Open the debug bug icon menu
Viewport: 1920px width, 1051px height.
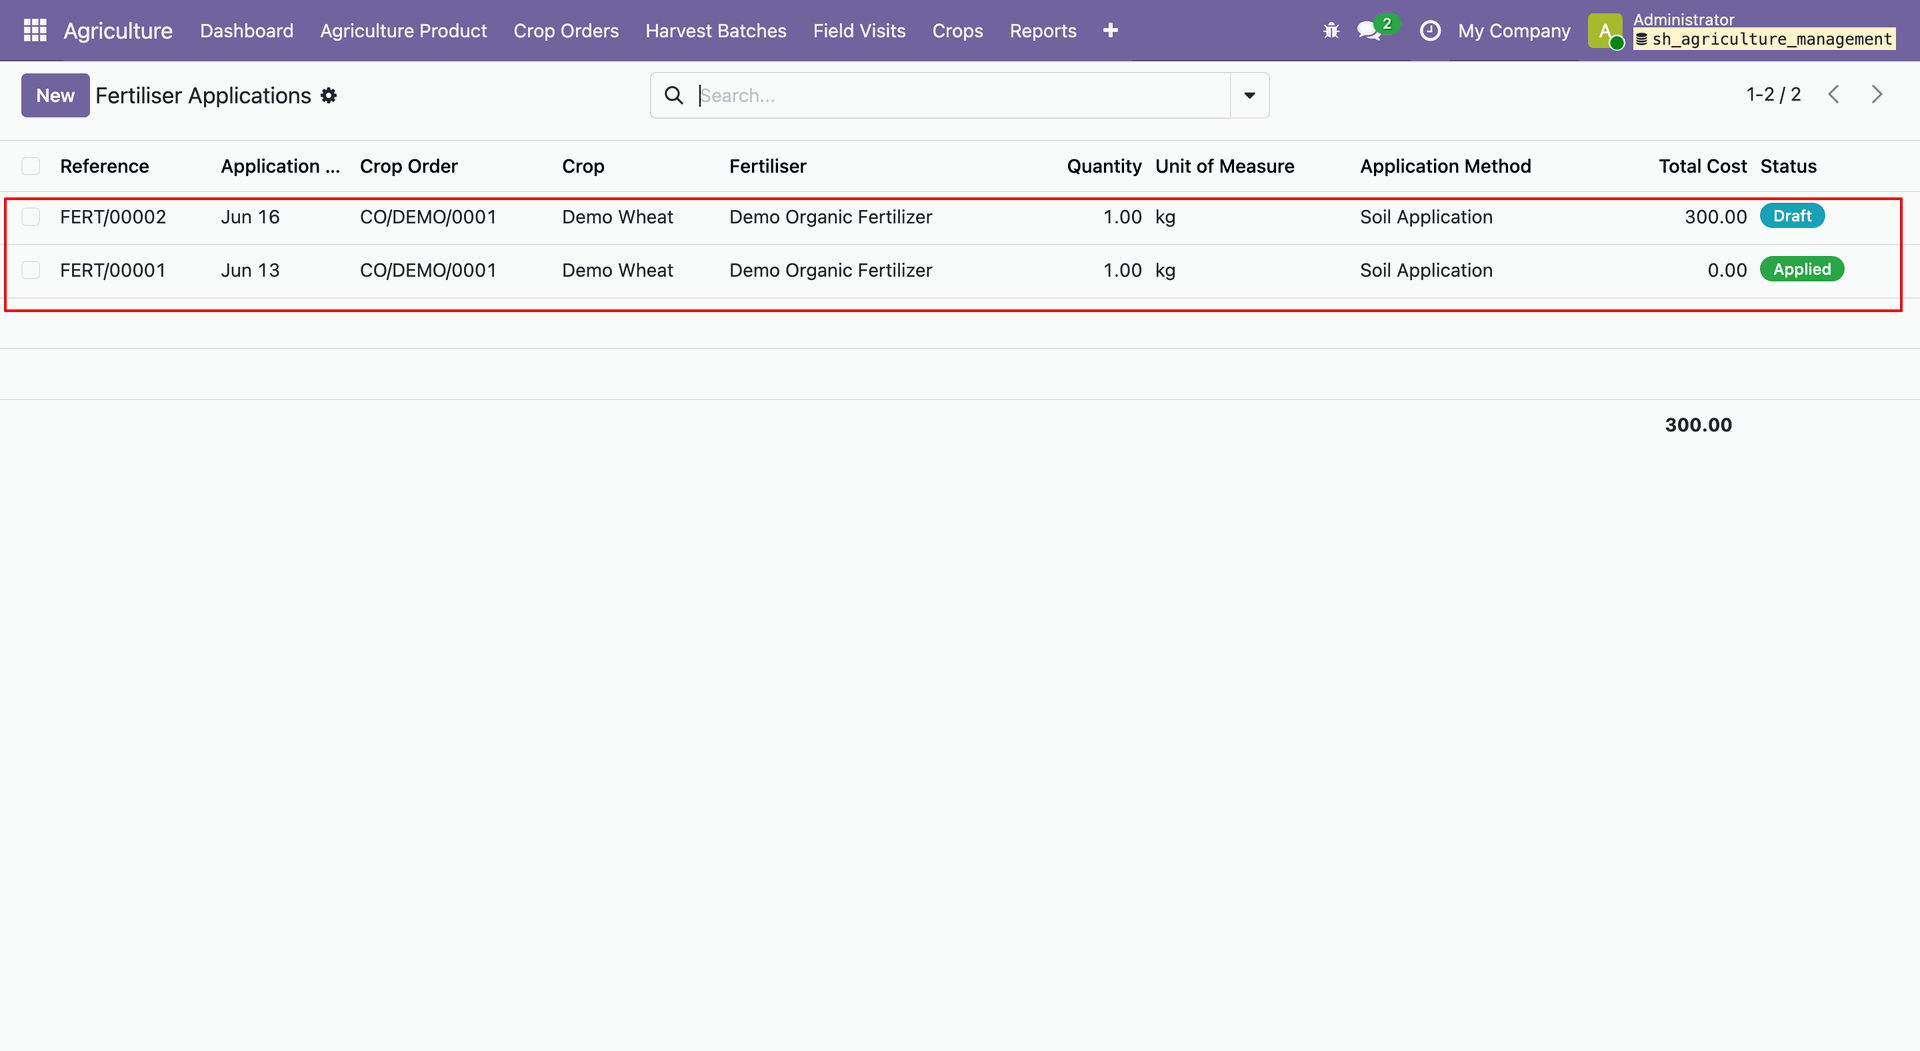click(x=1331, y=31)
